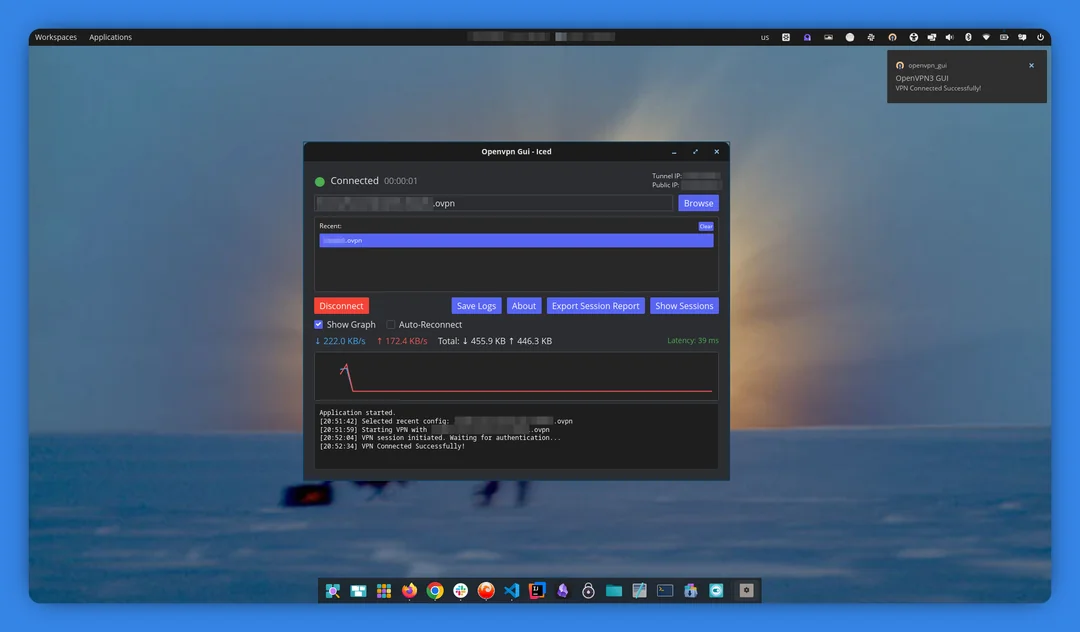Open the text editor icon in the dock

639,591
